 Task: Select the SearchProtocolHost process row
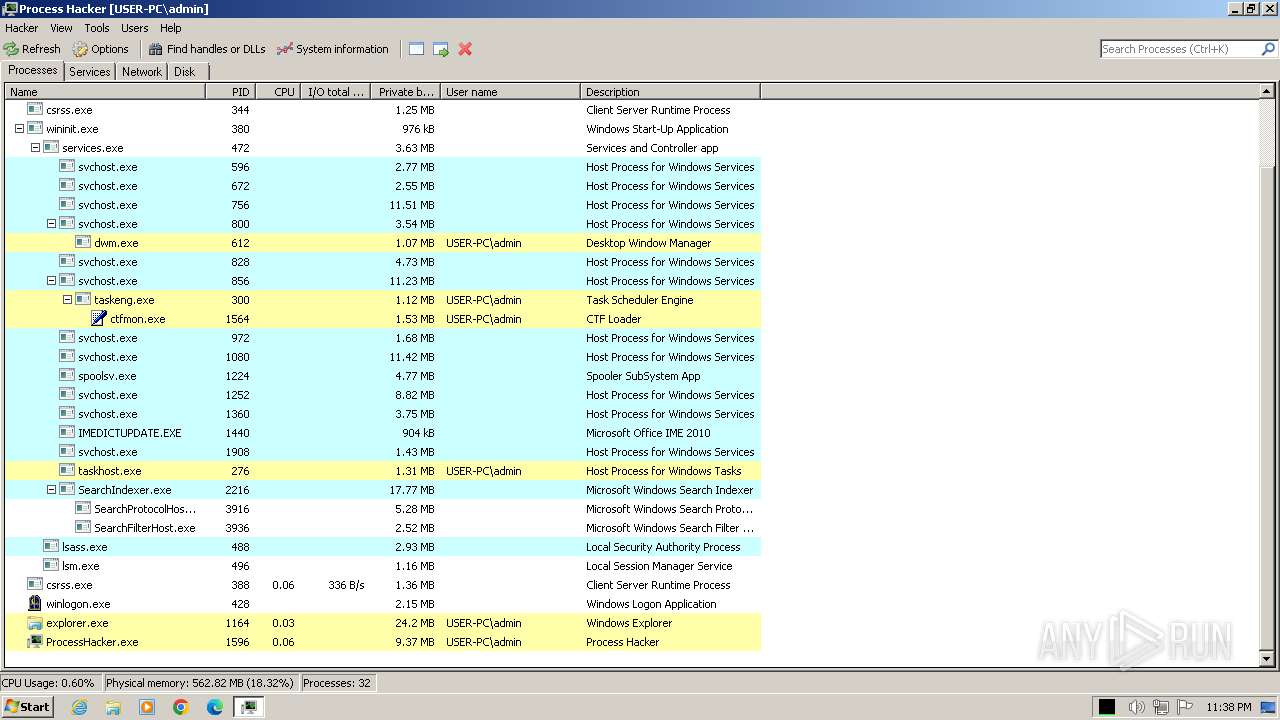pyautogui.click(x=383, y=509)
